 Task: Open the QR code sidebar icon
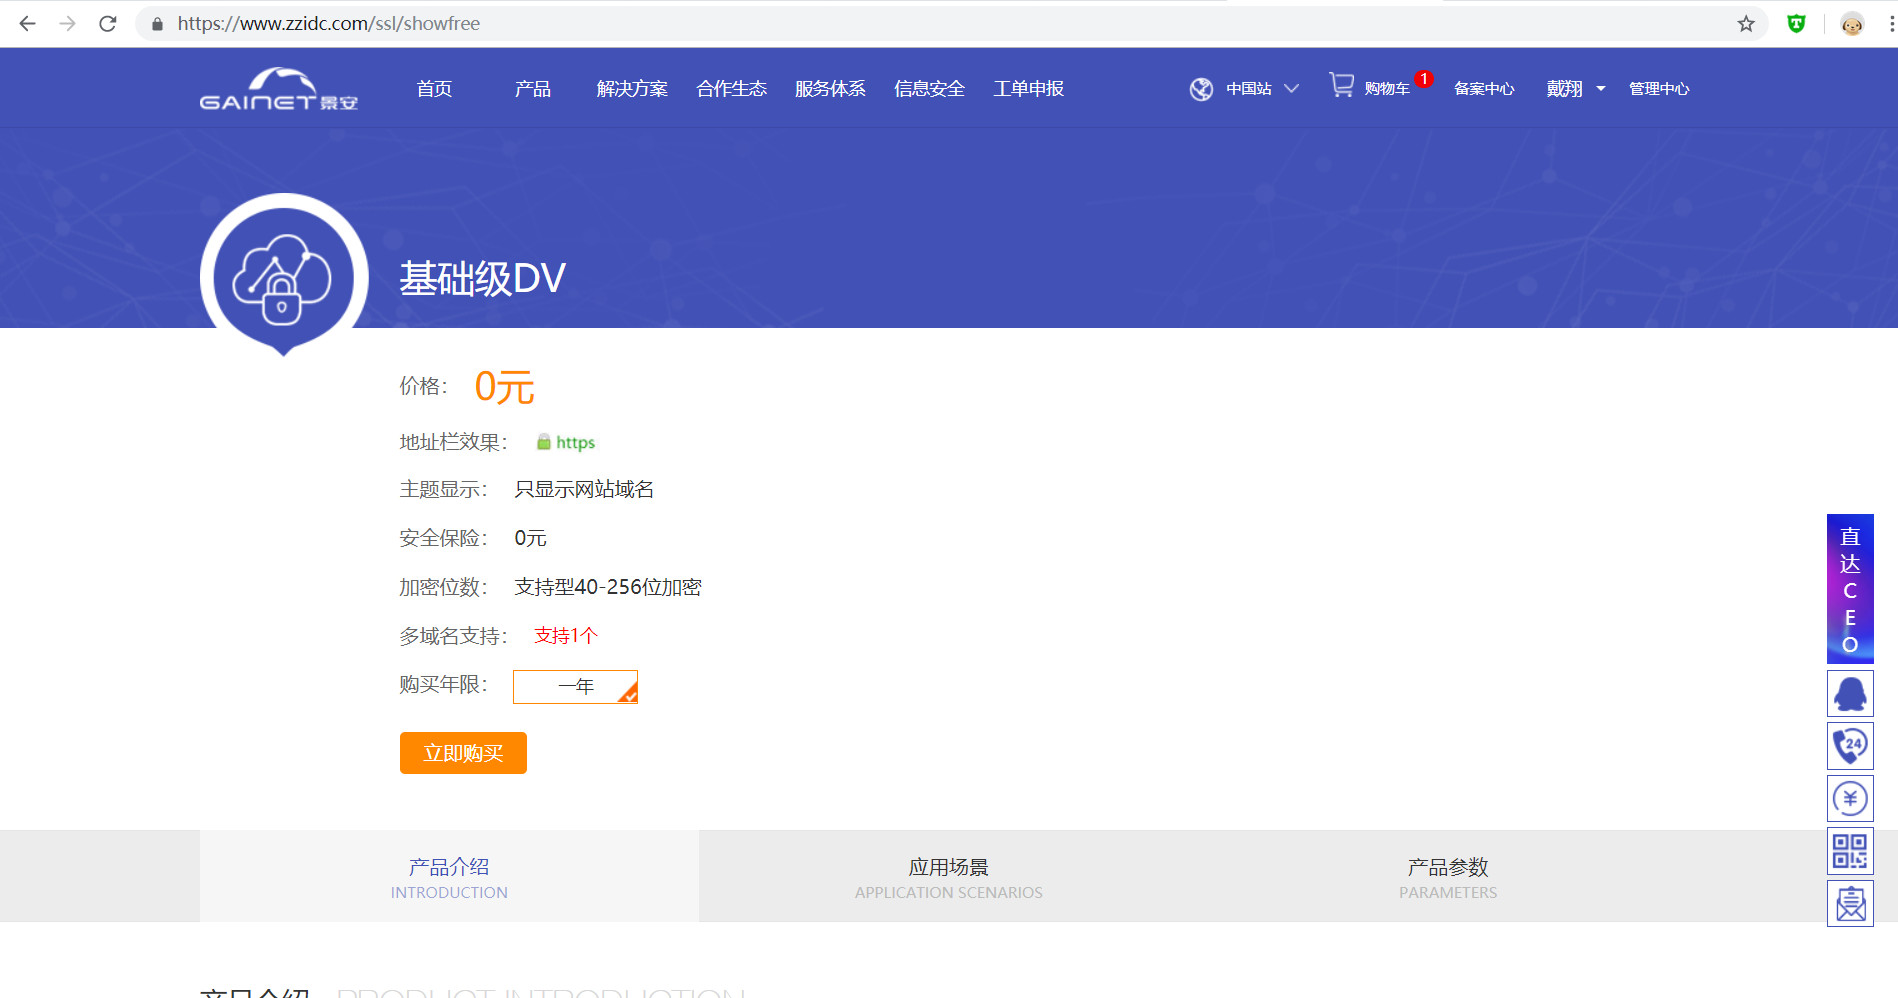pos(1849,852)
